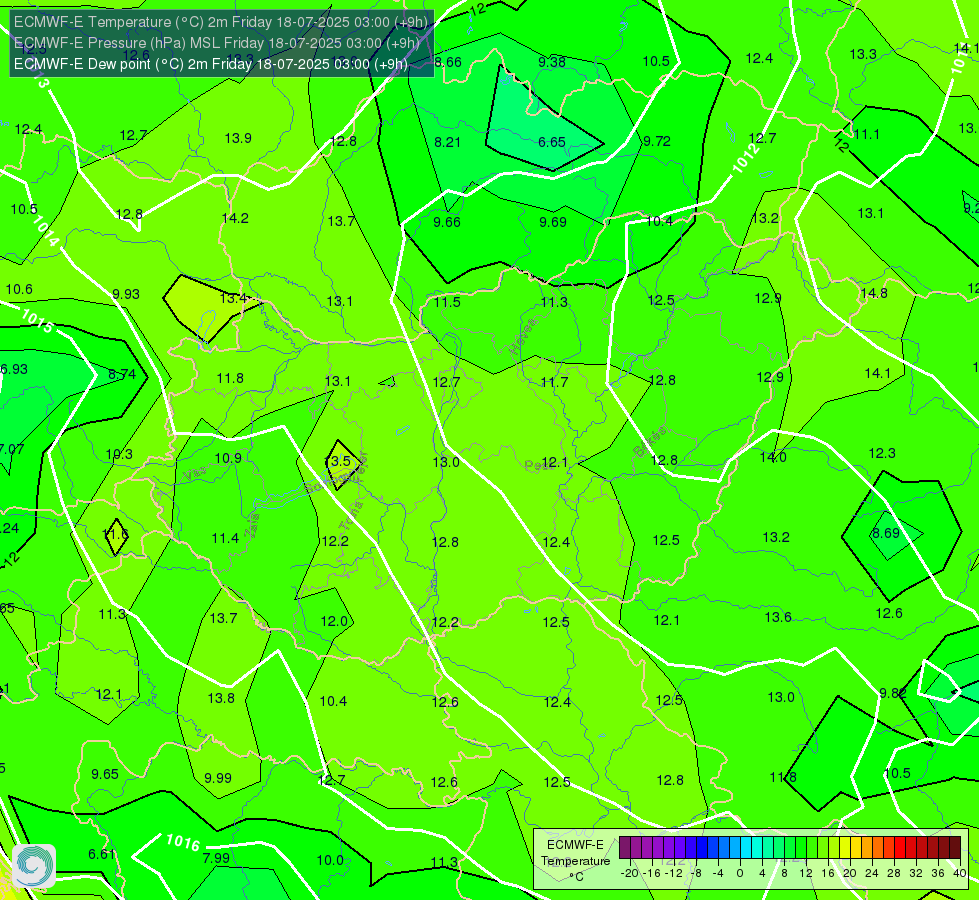Image resolution: width=979 pixels, height=900 pixels.
Task: Select the ECMWF-E Dew point 2m header line
Action: click(211, 64)
